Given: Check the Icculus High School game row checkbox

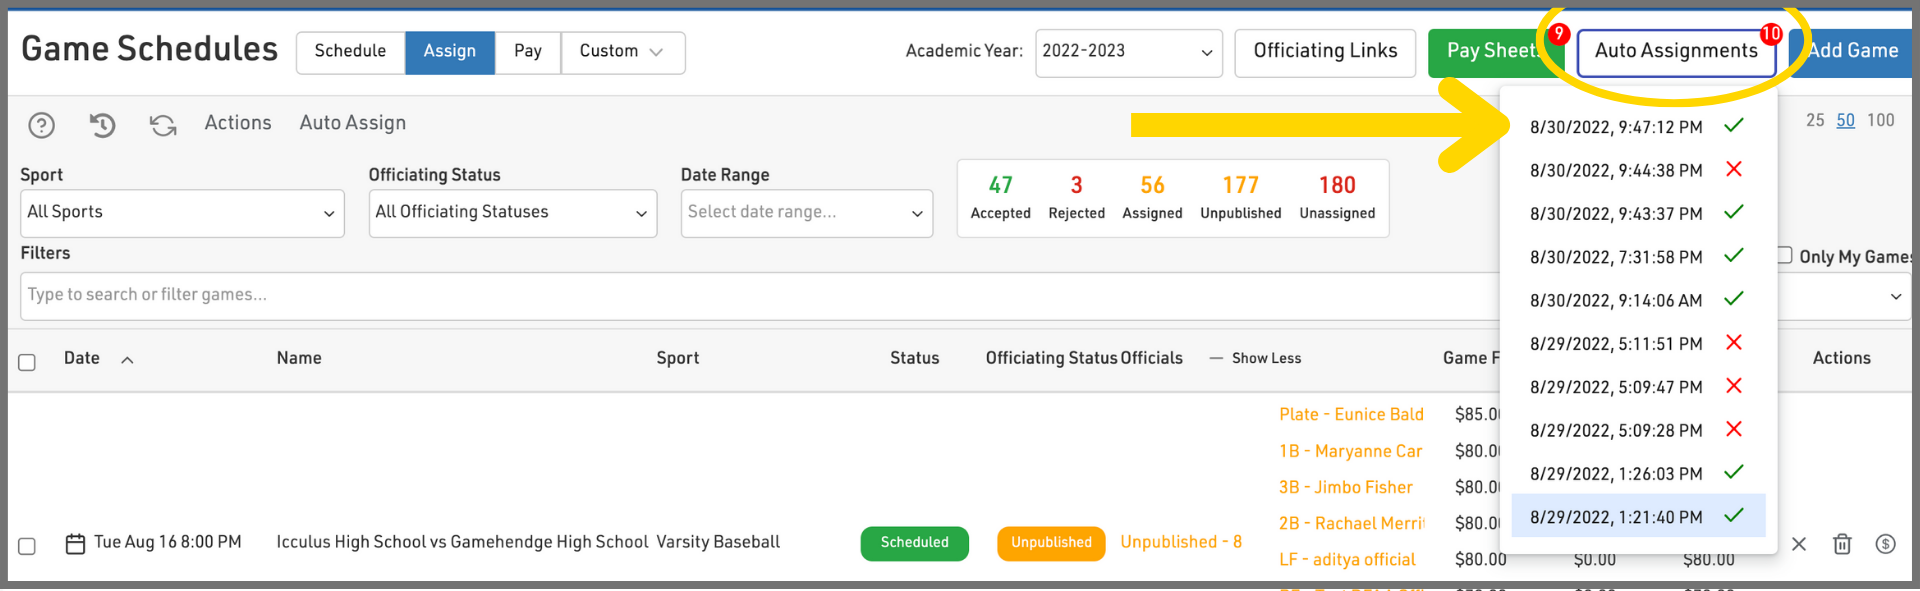Looking at the screenshot, I should [27, 546].
